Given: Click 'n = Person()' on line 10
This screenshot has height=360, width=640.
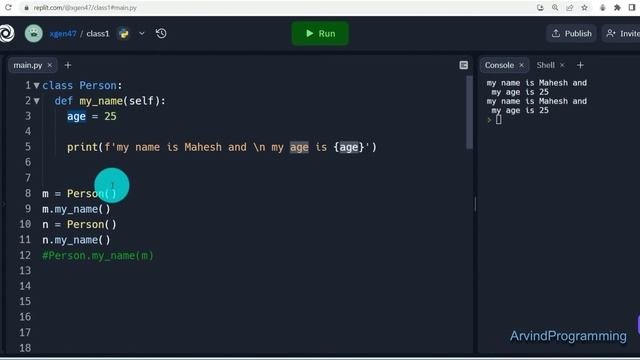Looking at the screenshot, I should point(79,224).
